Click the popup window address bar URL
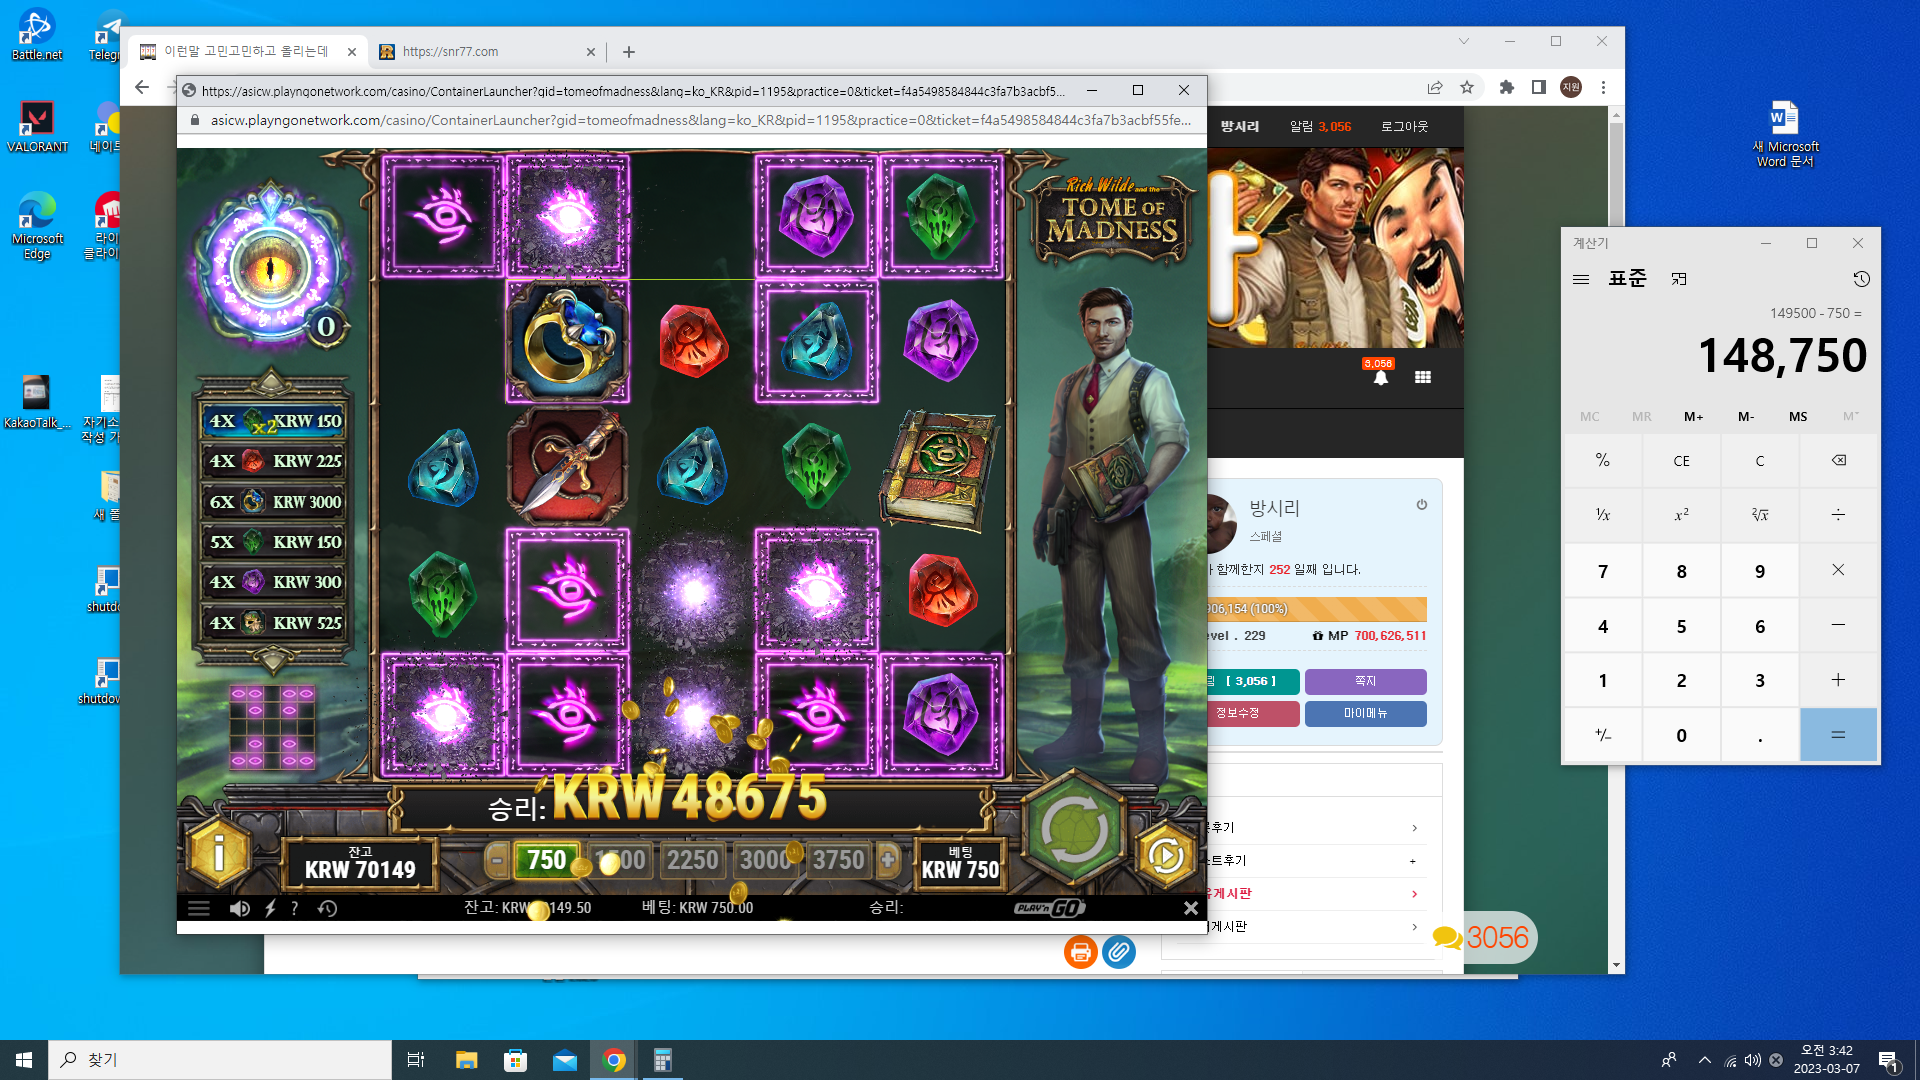Screen dimensions: 1920x1080 pos(700,120)
